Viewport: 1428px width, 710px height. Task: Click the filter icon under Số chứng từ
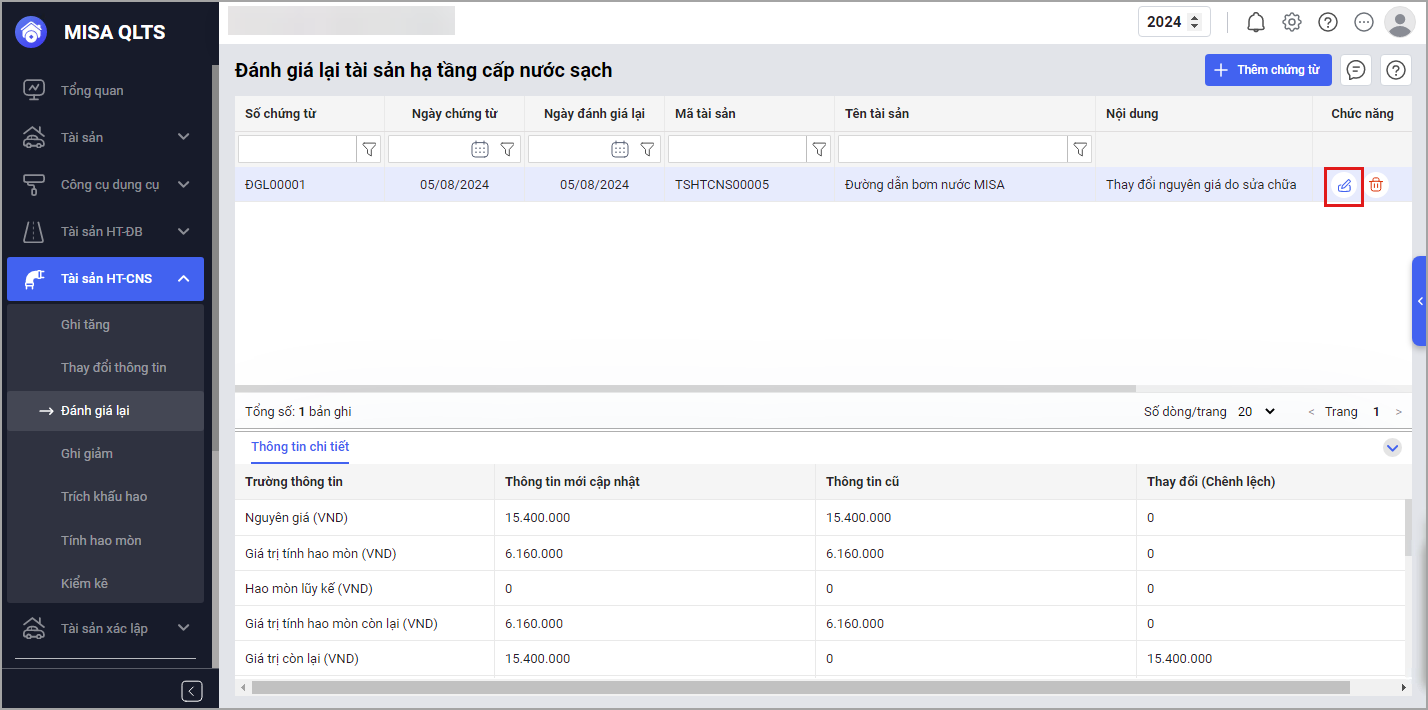369,149
